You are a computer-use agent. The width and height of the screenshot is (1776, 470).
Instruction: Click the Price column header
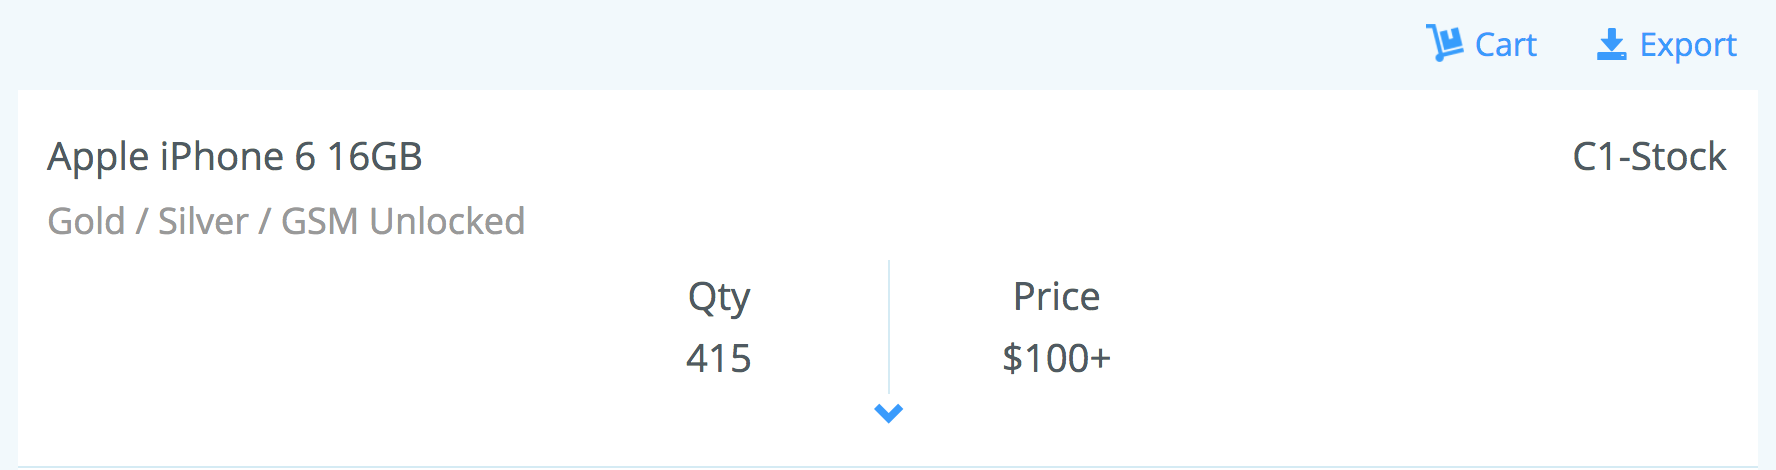coord(1056,297)
